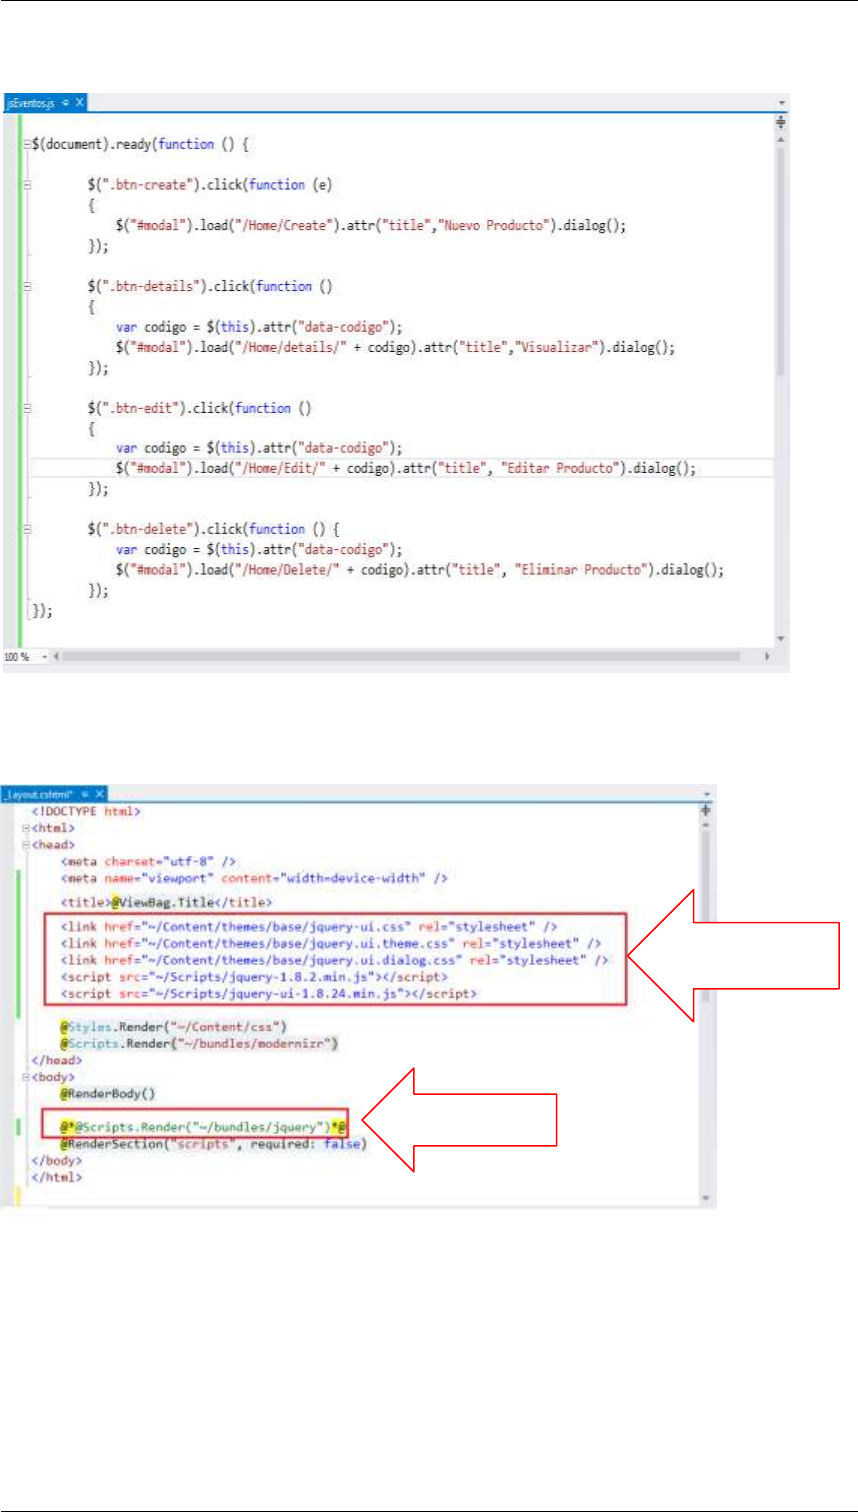Click split handle in _Layout.cshtml editor
This screenshot has width=858, height=1512.
(x=706, y=810)
